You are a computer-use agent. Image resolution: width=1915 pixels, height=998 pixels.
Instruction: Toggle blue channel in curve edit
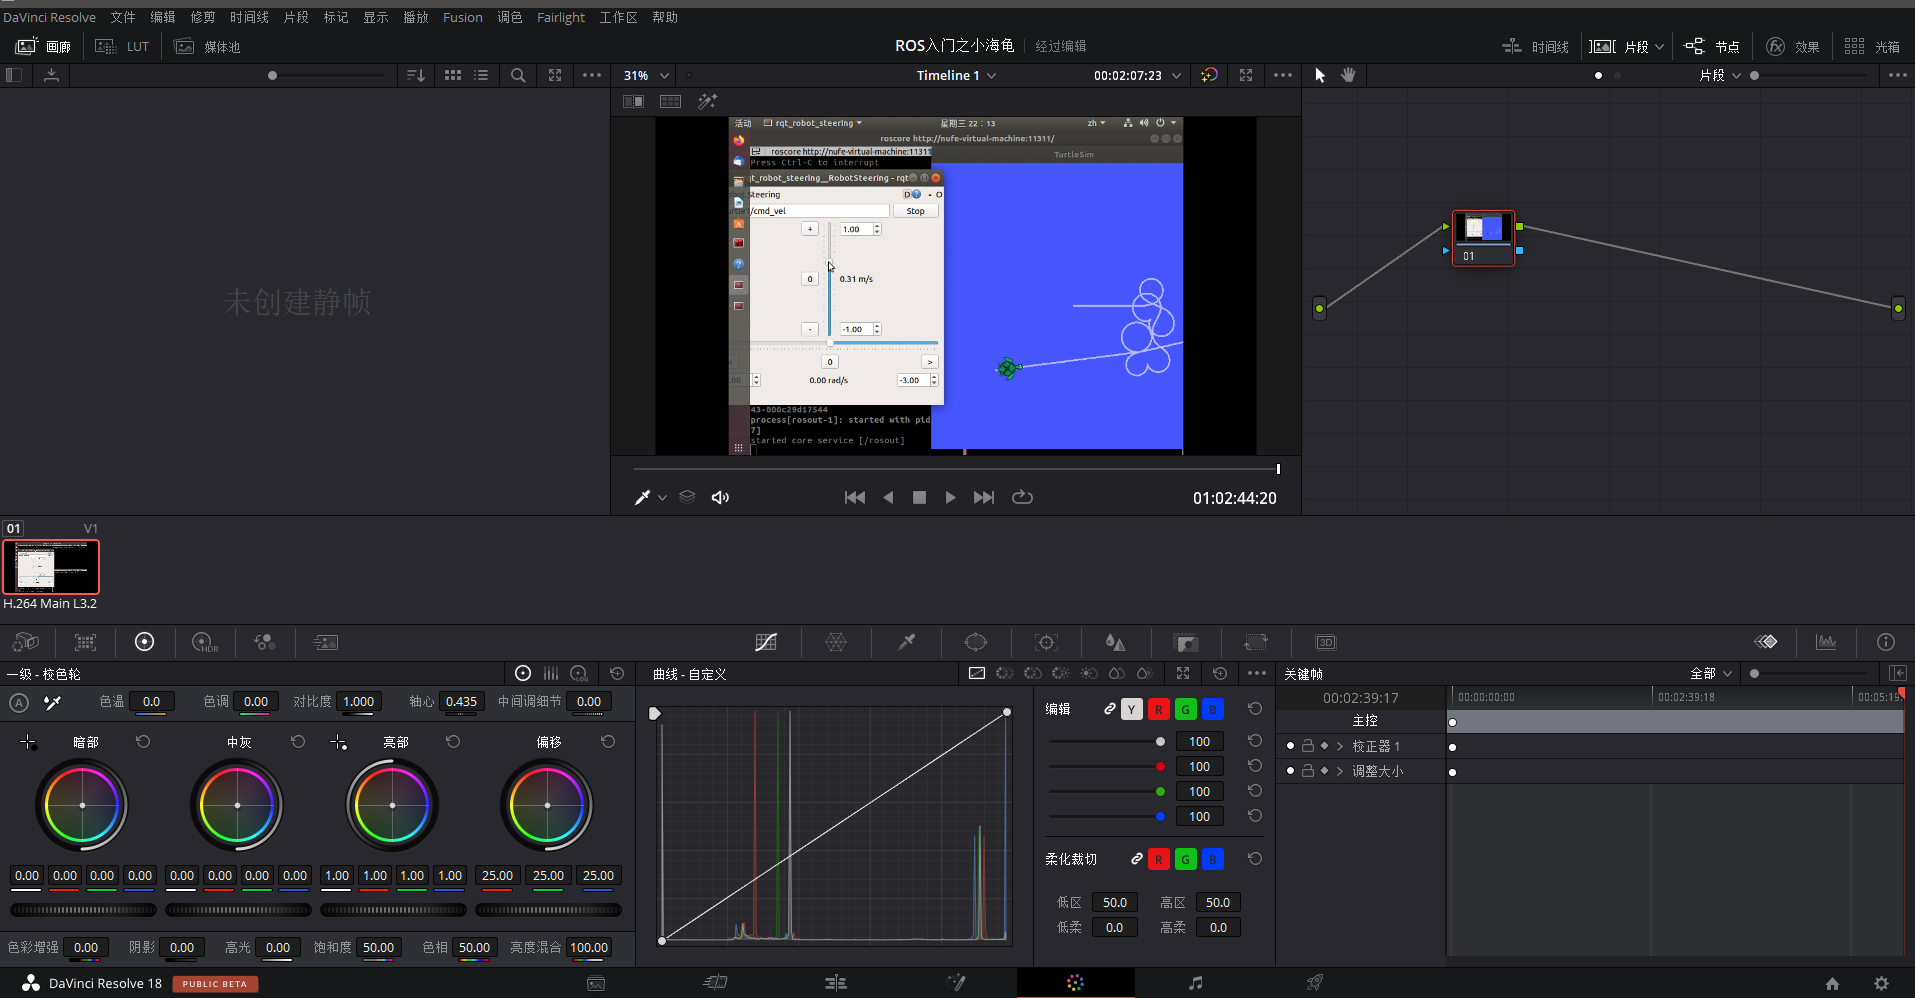[1212, 709]
